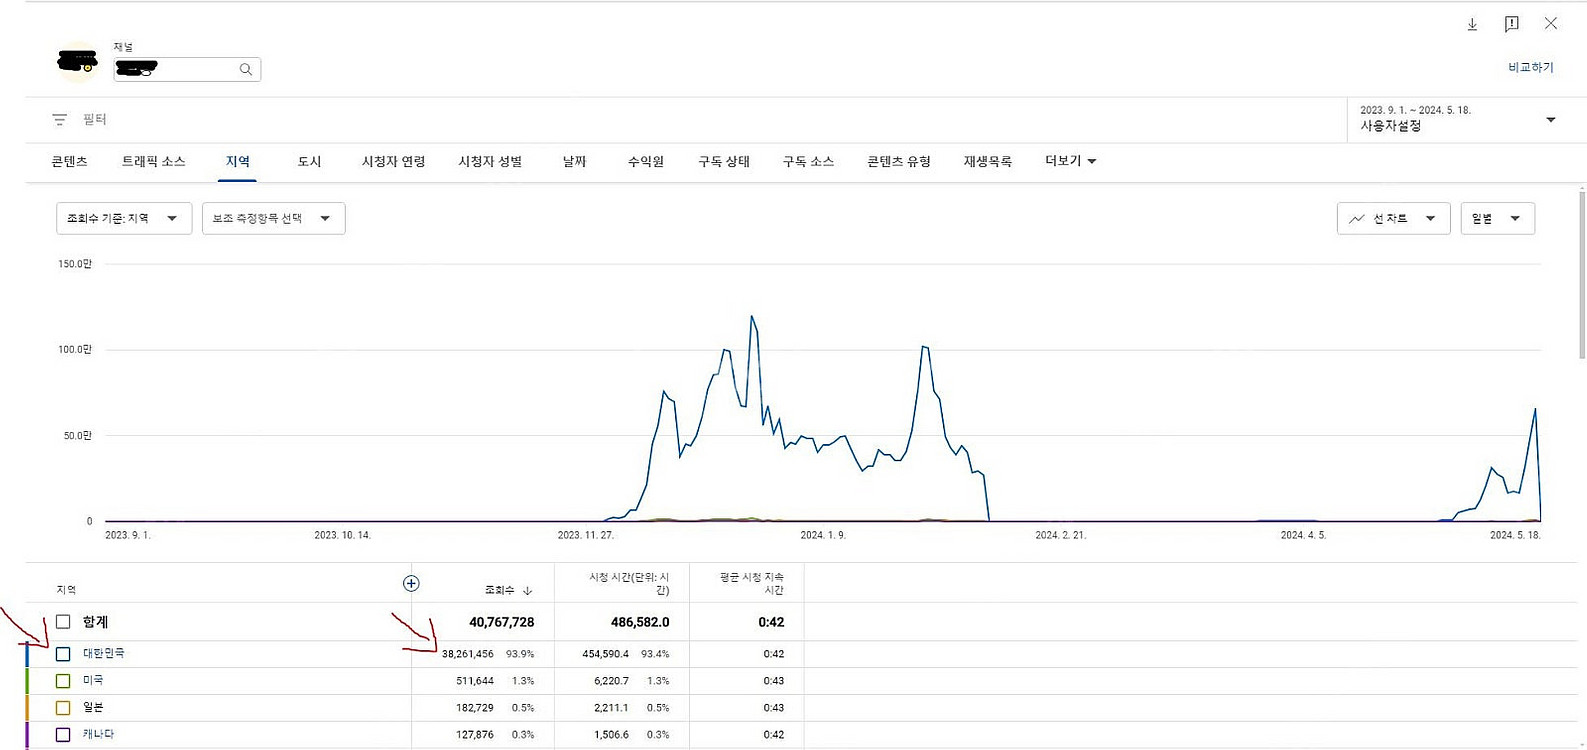Click the 지역 column header

tap(66, 590)
